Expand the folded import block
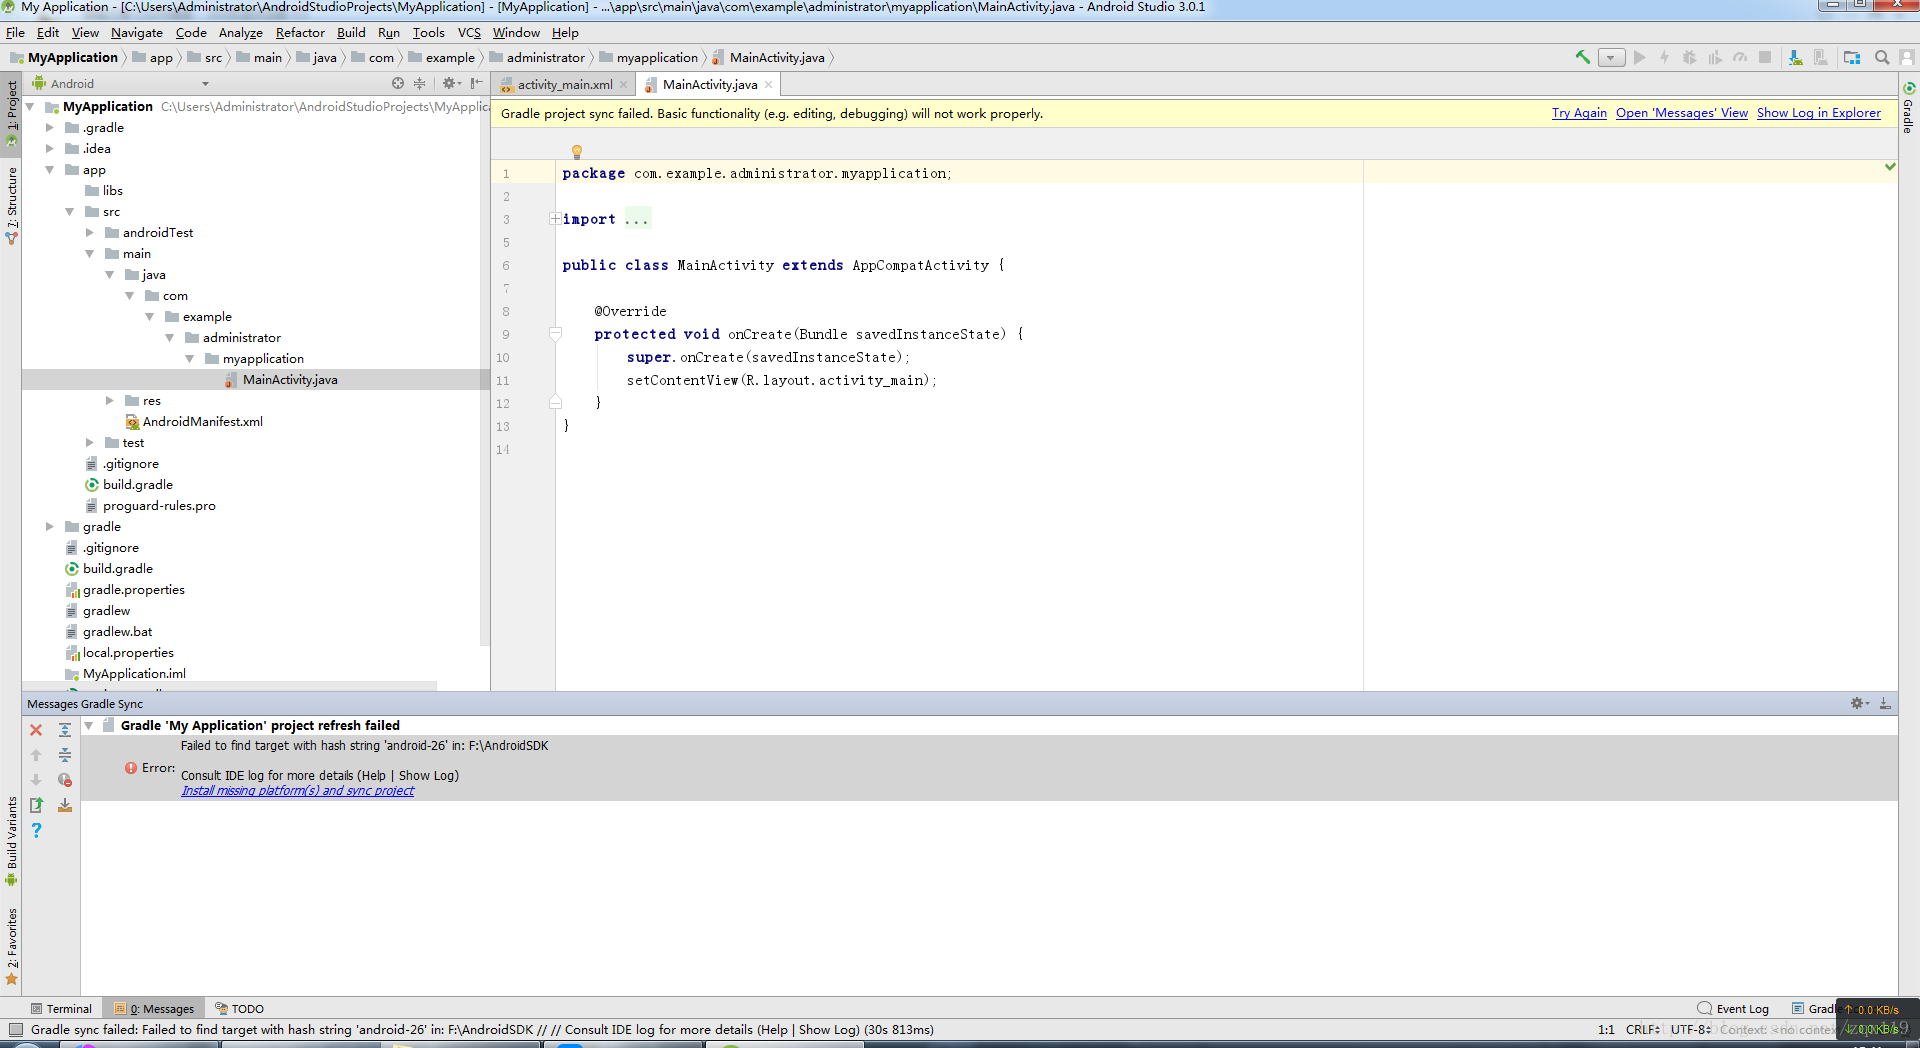 [554, 219]
